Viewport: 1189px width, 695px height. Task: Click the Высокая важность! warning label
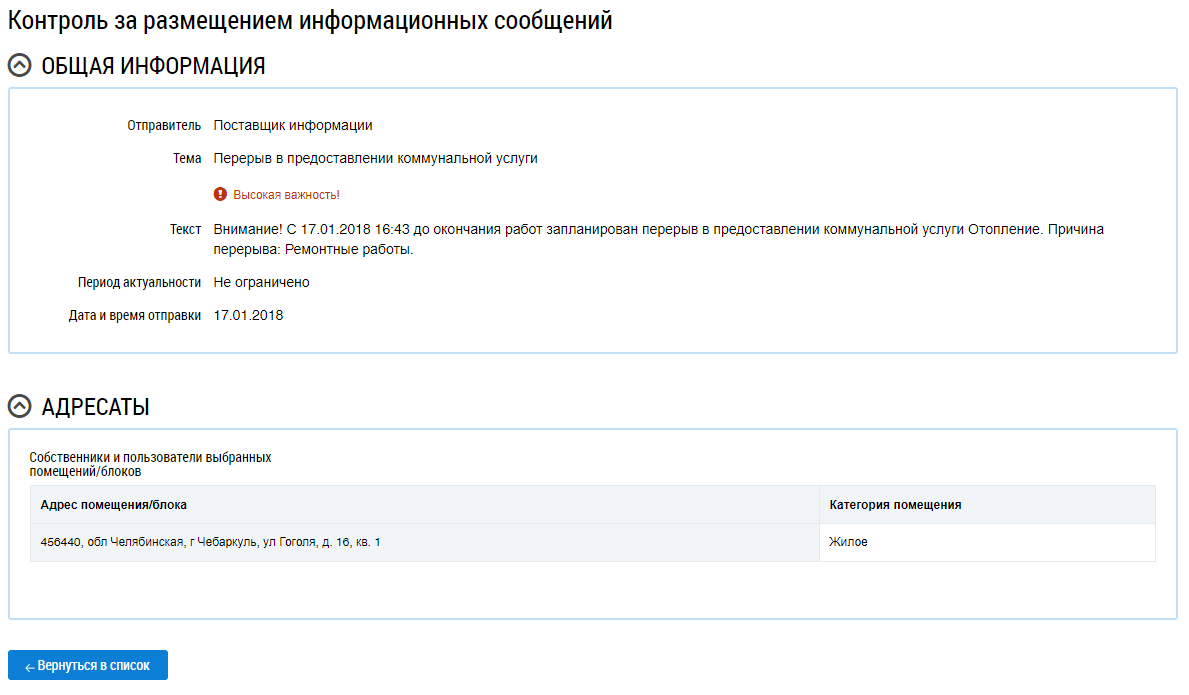click(x=286, y=195)
